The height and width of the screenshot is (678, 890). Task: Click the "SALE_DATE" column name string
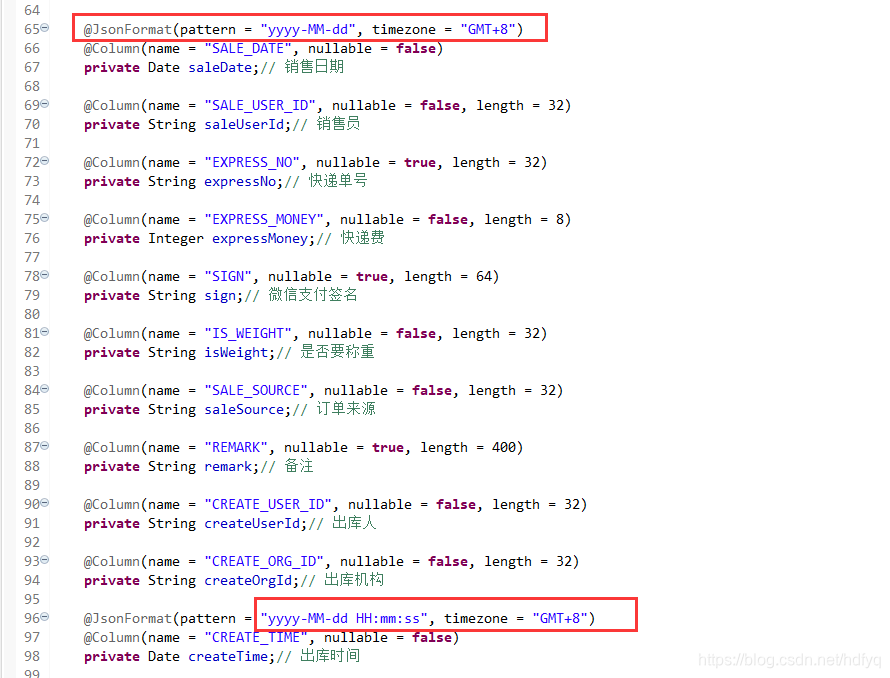tap(247, 48)
